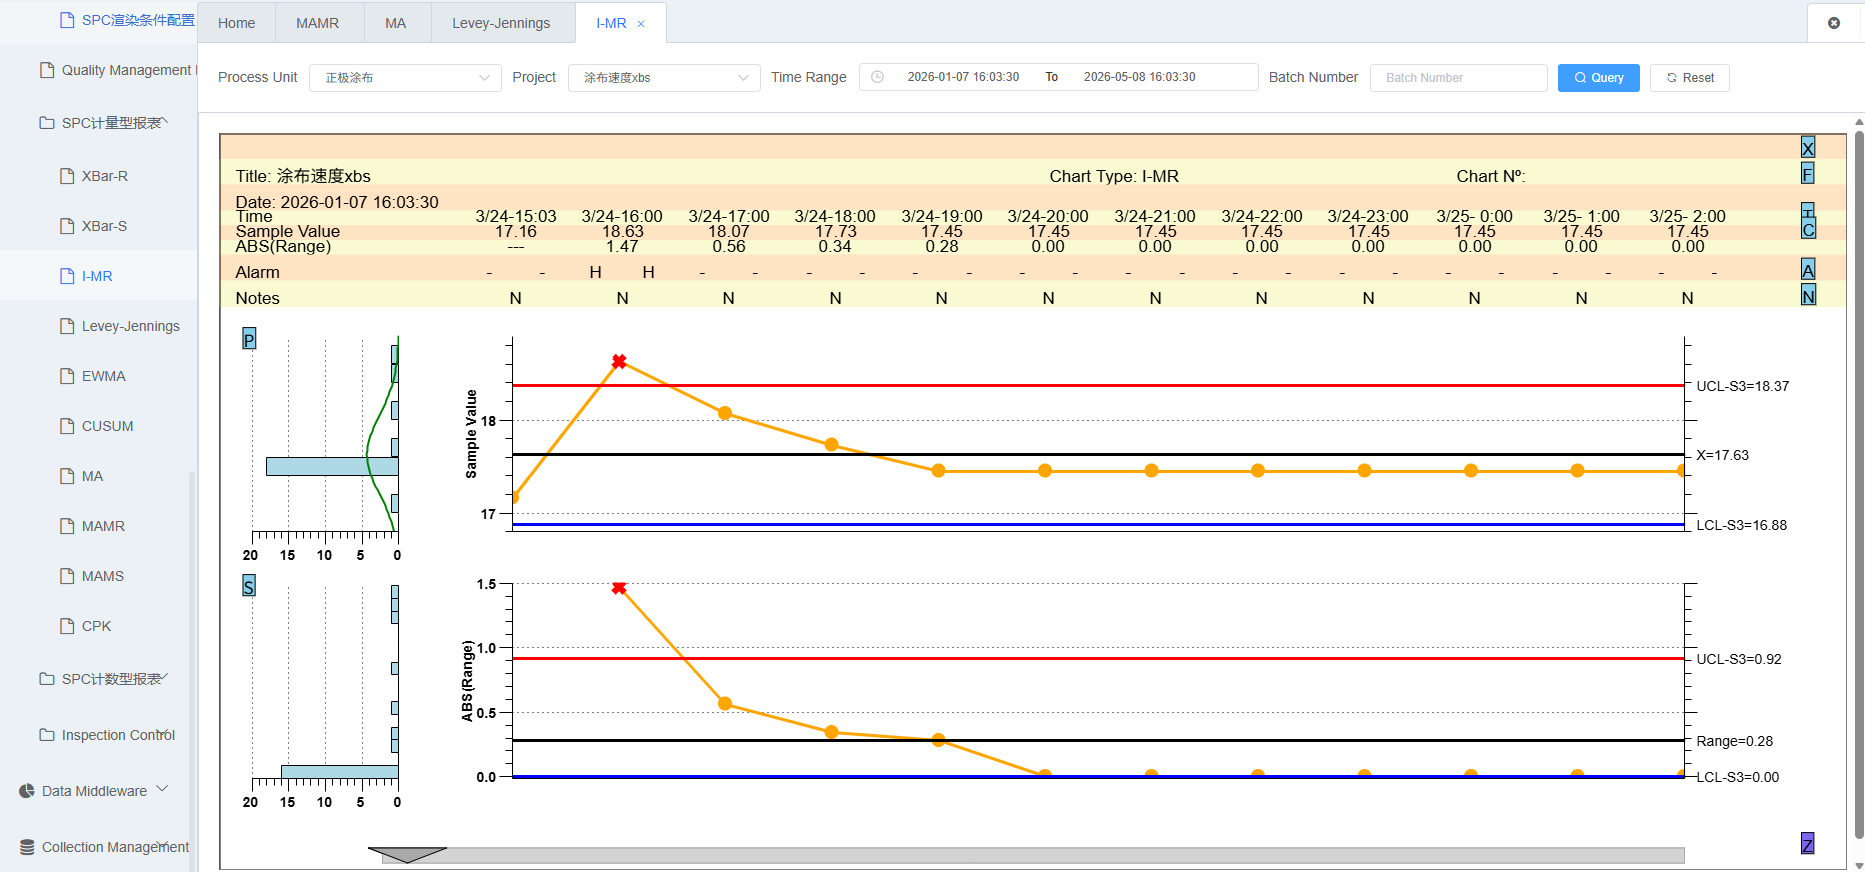The width and height of the screenshot is (1865, 872).
Task: Click the Collection Management database icon
Action: 27,847
